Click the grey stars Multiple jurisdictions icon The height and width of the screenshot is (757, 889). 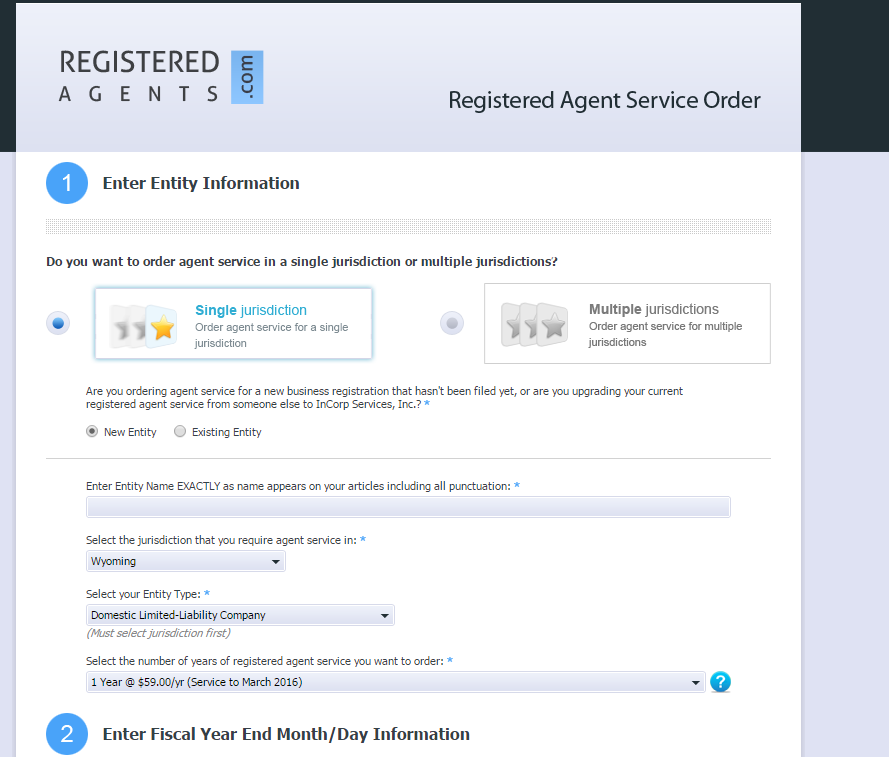(x=534, y=325)
